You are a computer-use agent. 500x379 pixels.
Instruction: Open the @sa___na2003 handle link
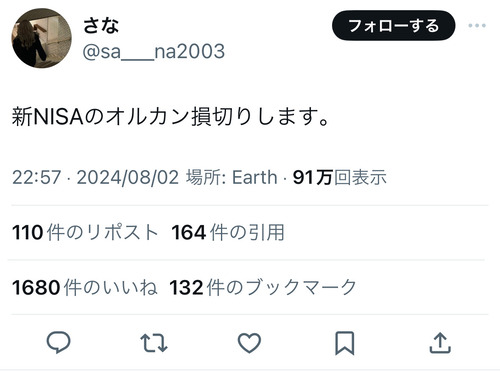(x=154, y=51)
